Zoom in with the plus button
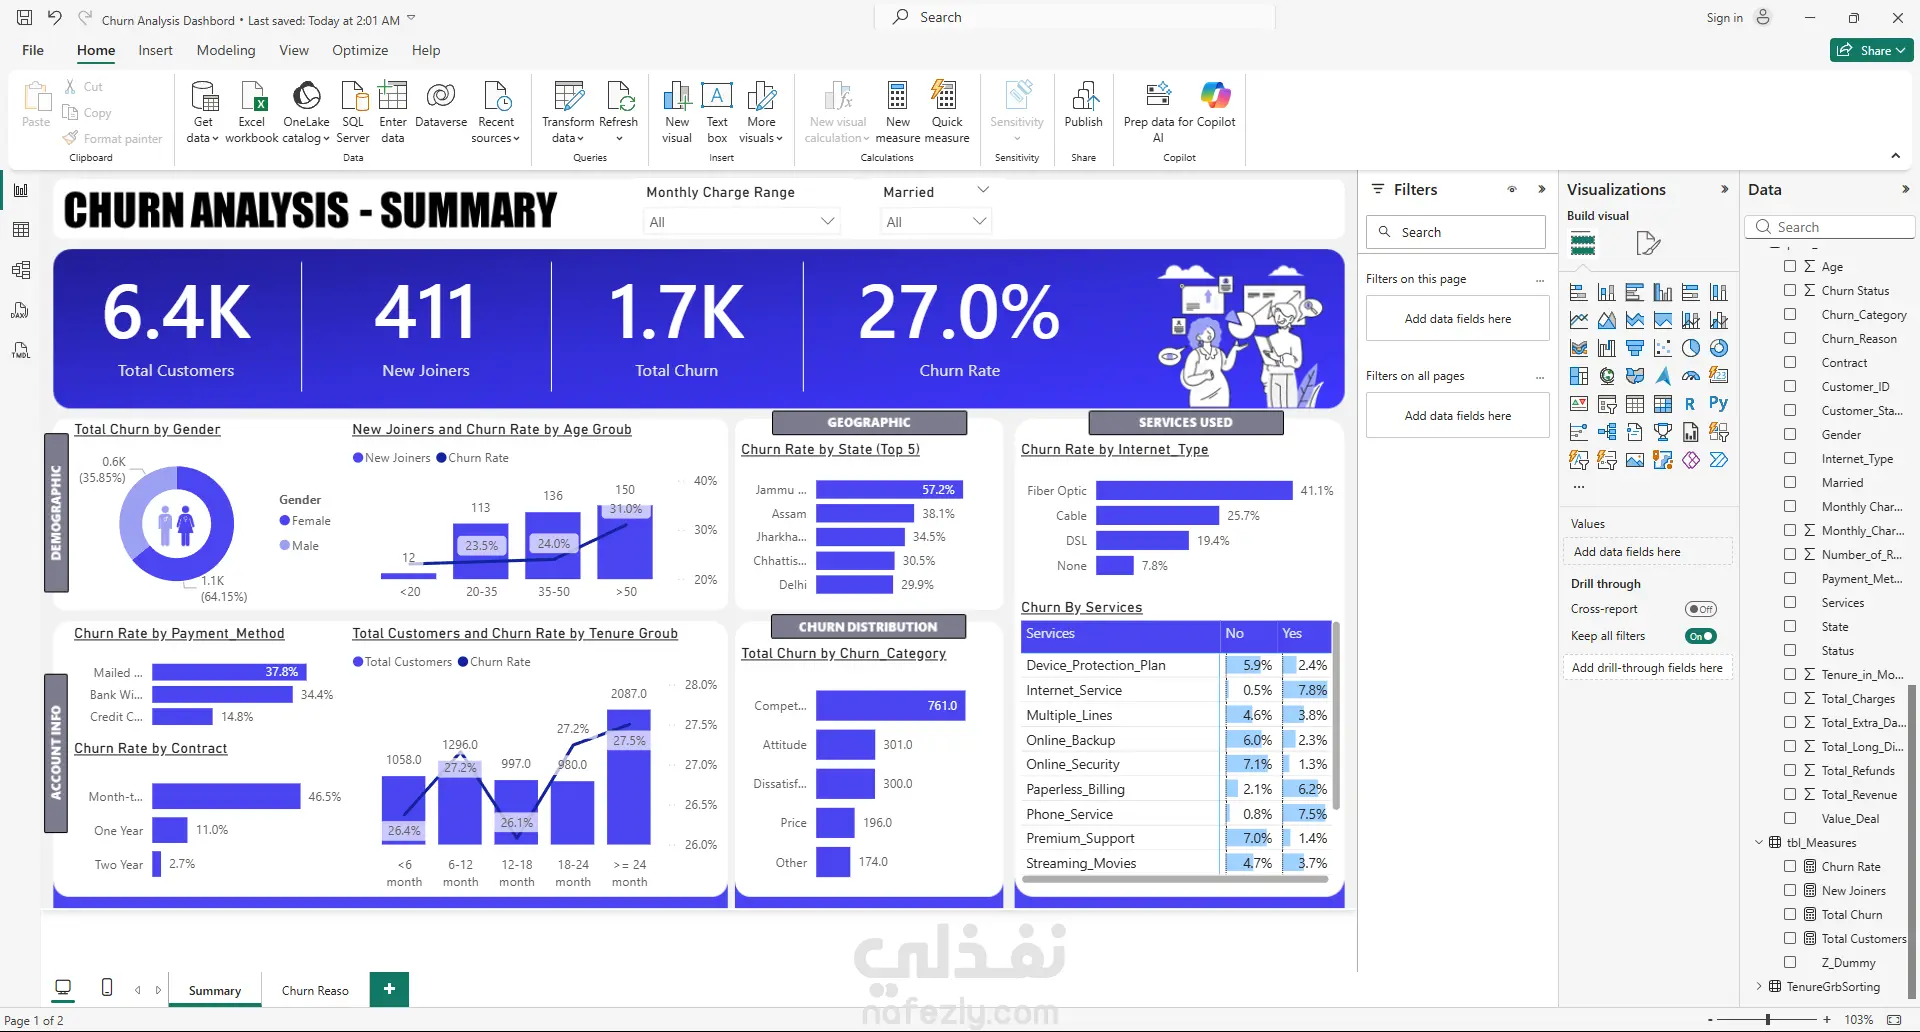This screenshot has width=1920, height=1032. (x=1827, y=1020)
